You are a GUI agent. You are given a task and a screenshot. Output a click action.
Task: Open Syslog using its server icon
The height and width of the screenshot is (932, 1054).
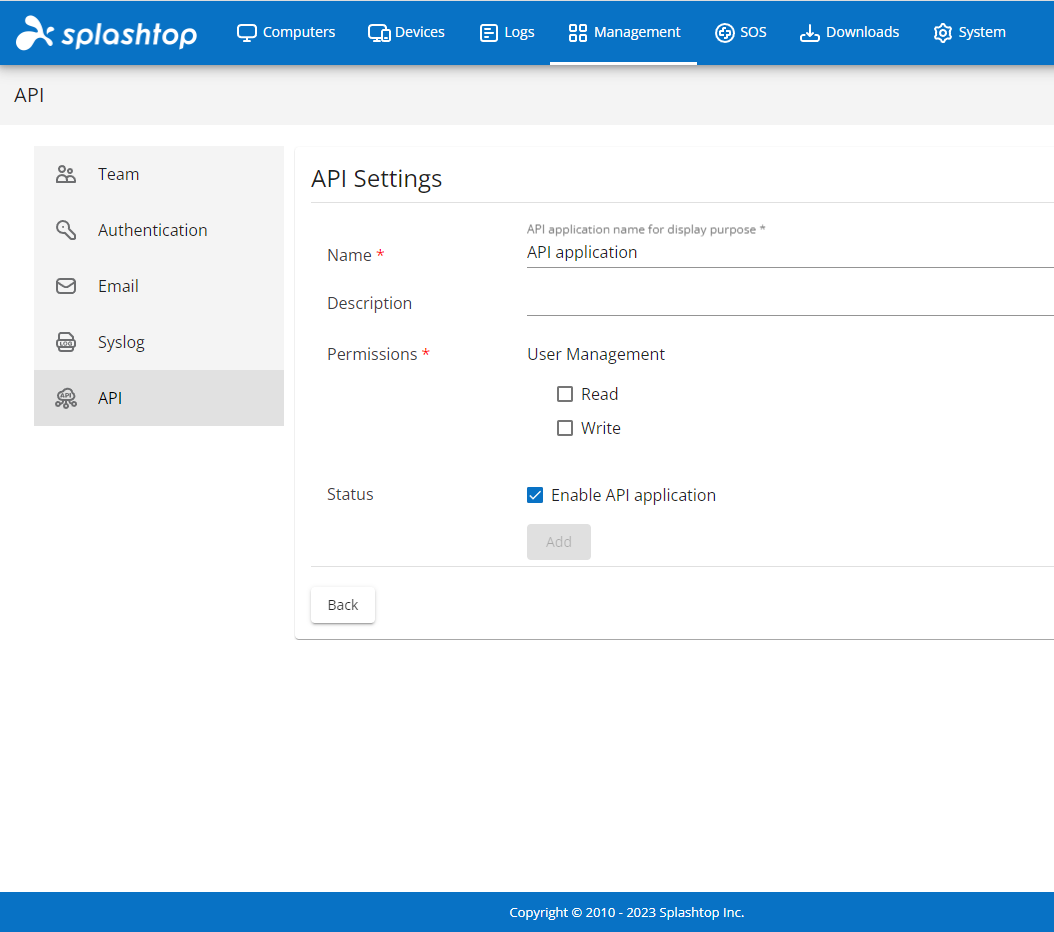click(65, 341)
